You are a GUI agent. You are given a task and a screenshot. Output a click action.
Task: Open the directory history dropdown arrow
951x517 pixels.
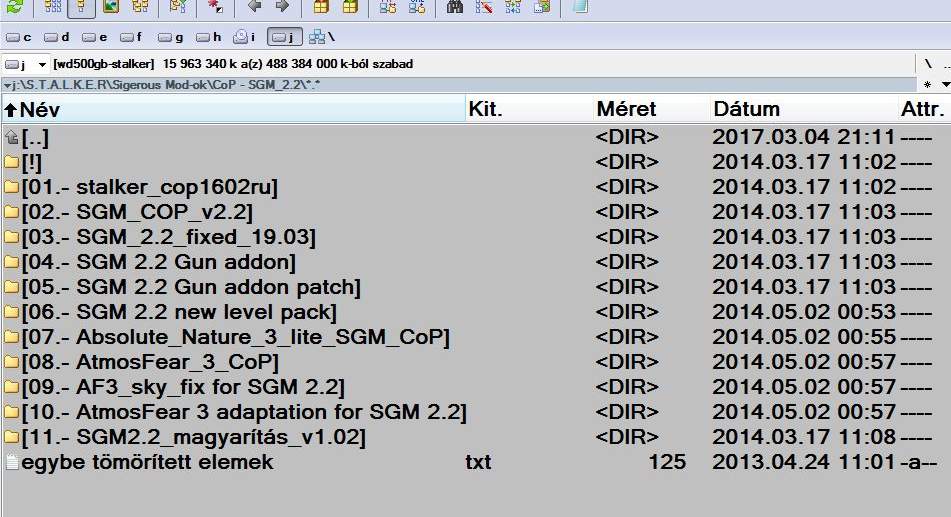pyautogui.click(x=946, y=85)
